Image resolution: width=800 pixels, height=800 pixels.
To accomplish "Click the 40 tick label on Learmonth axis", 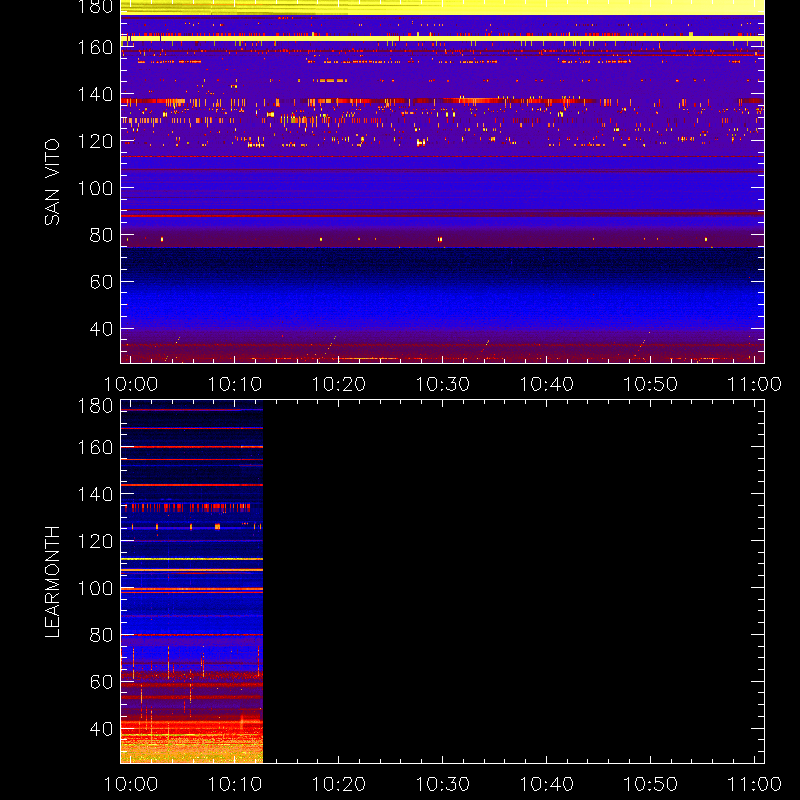I will 101,729.
